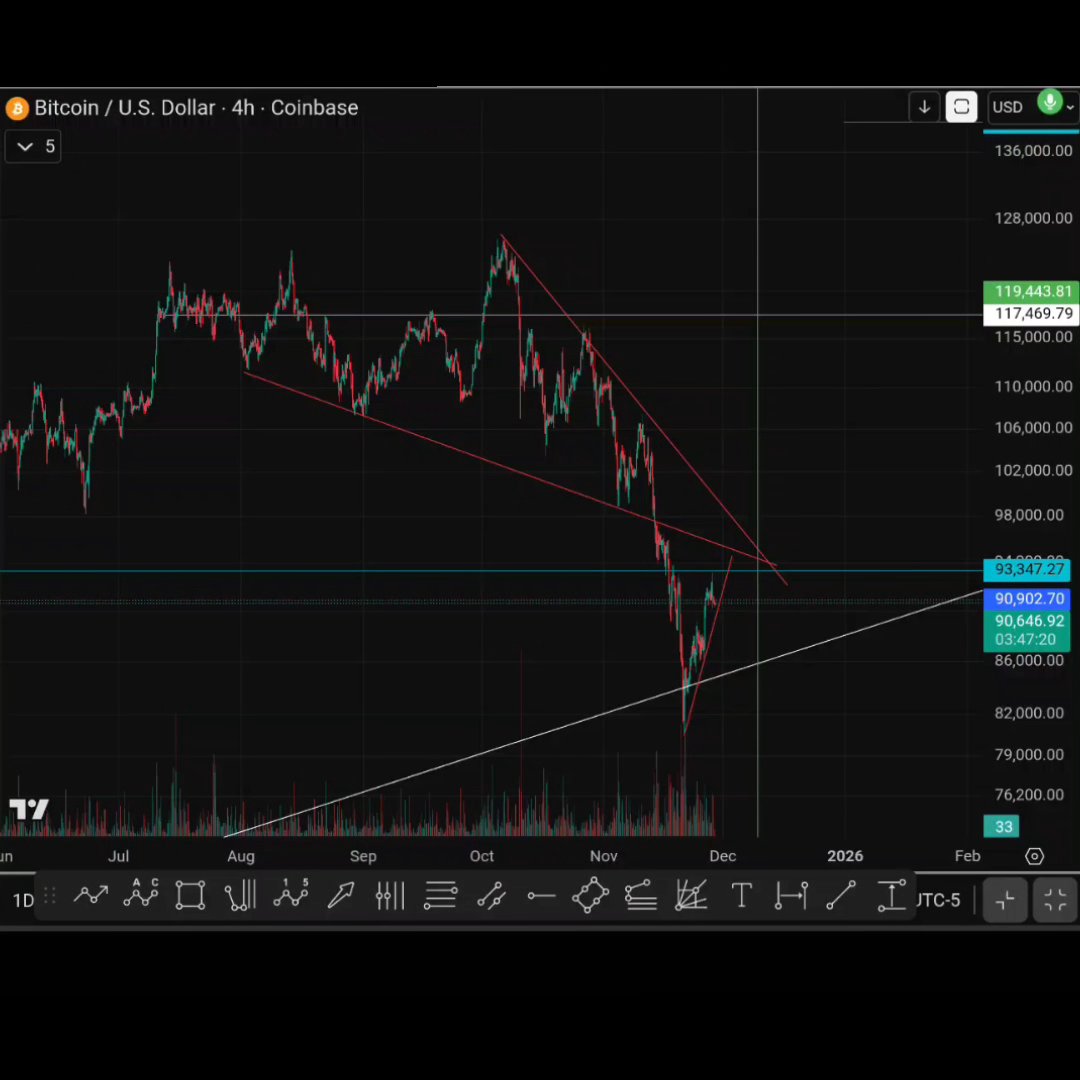
Task: Click the Feb label on time axis
Action: coord(967,856)
